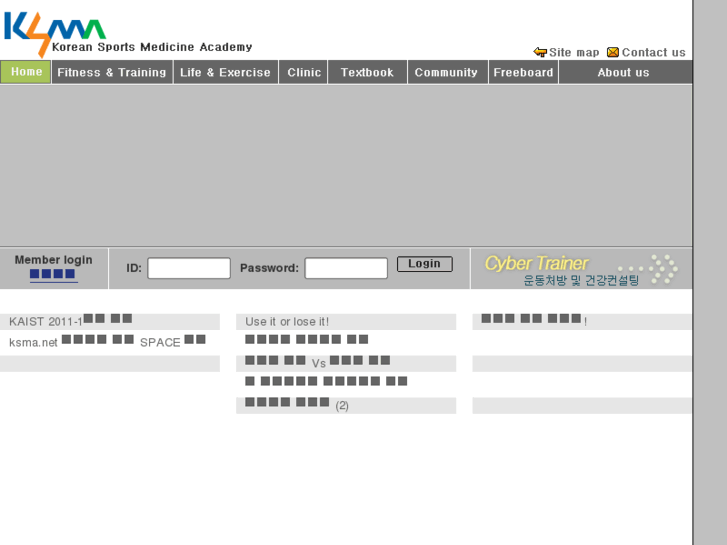Open the Textbook menu
The height and width of the screenshot is (545, 727).
point(367,72)
